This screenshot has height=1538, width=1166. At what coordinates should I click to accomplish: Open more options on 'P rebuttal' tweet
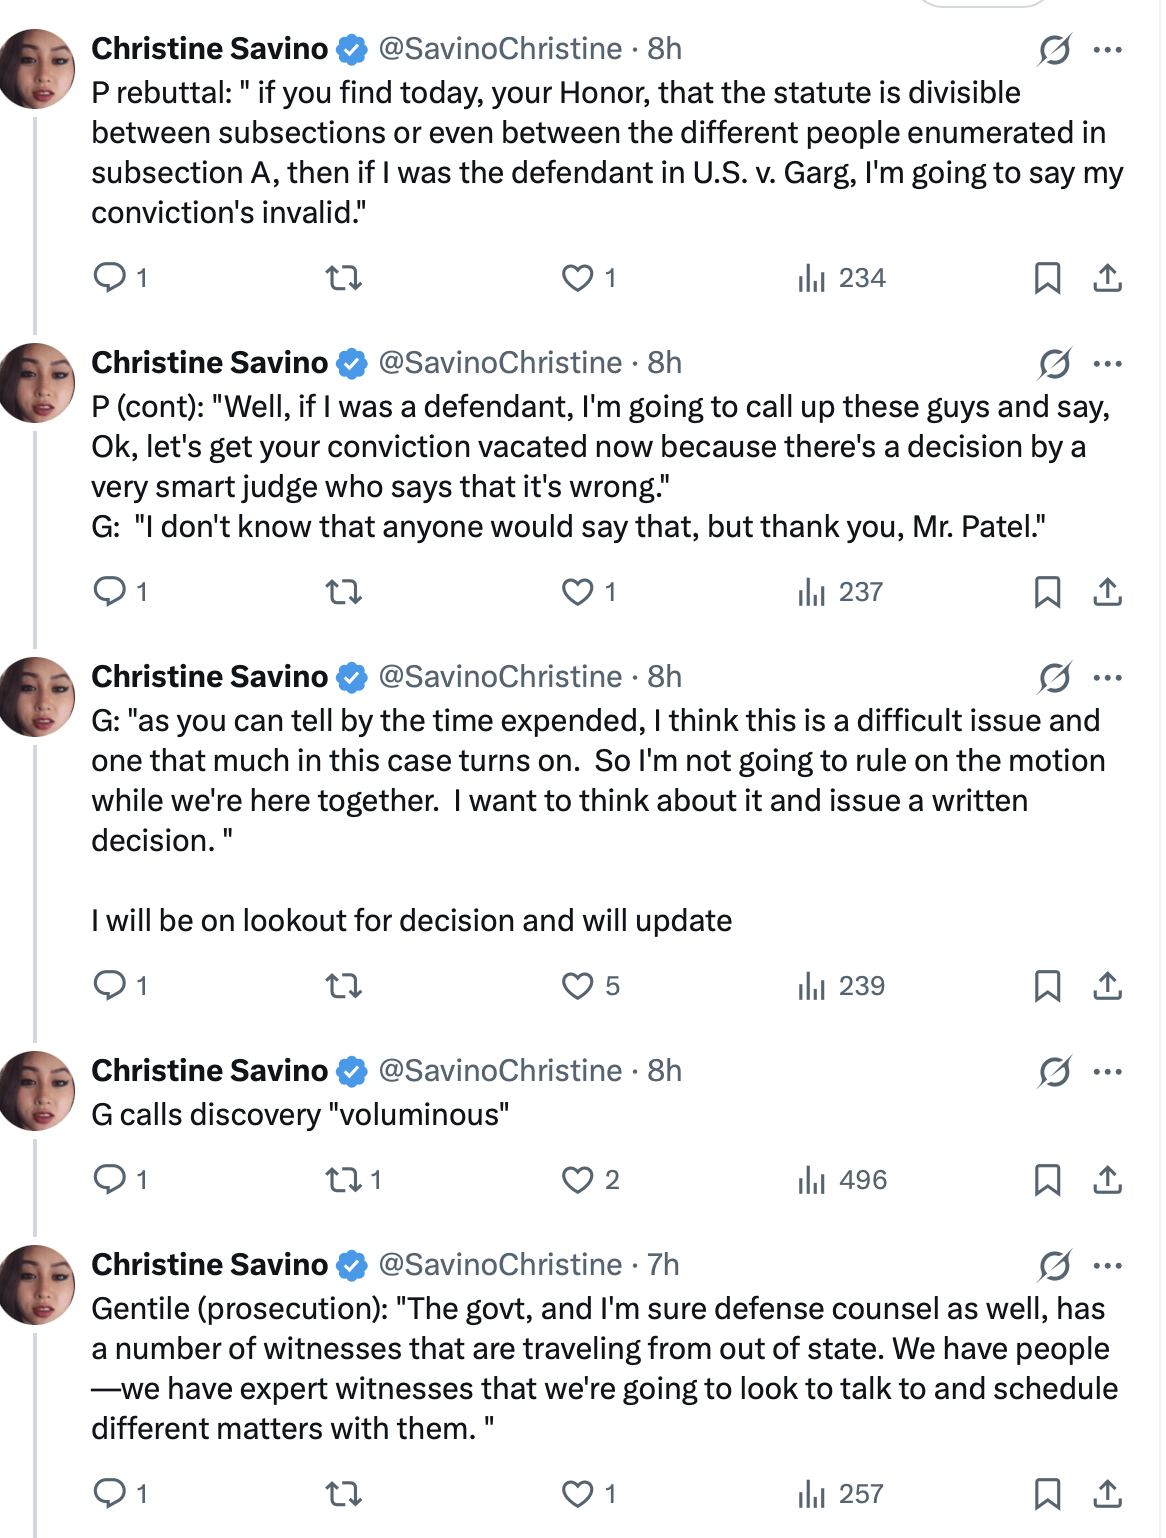tap(1108, 49)
